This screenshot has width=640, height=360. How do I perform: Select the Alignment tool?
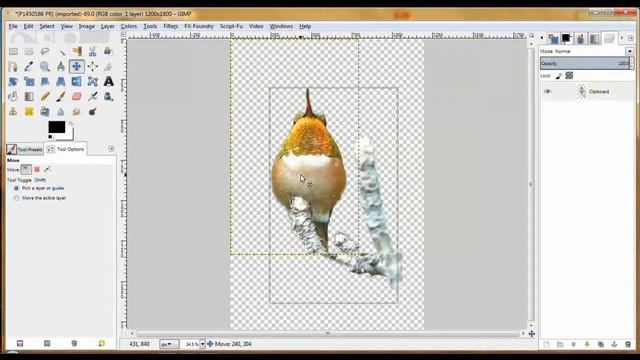93,67
